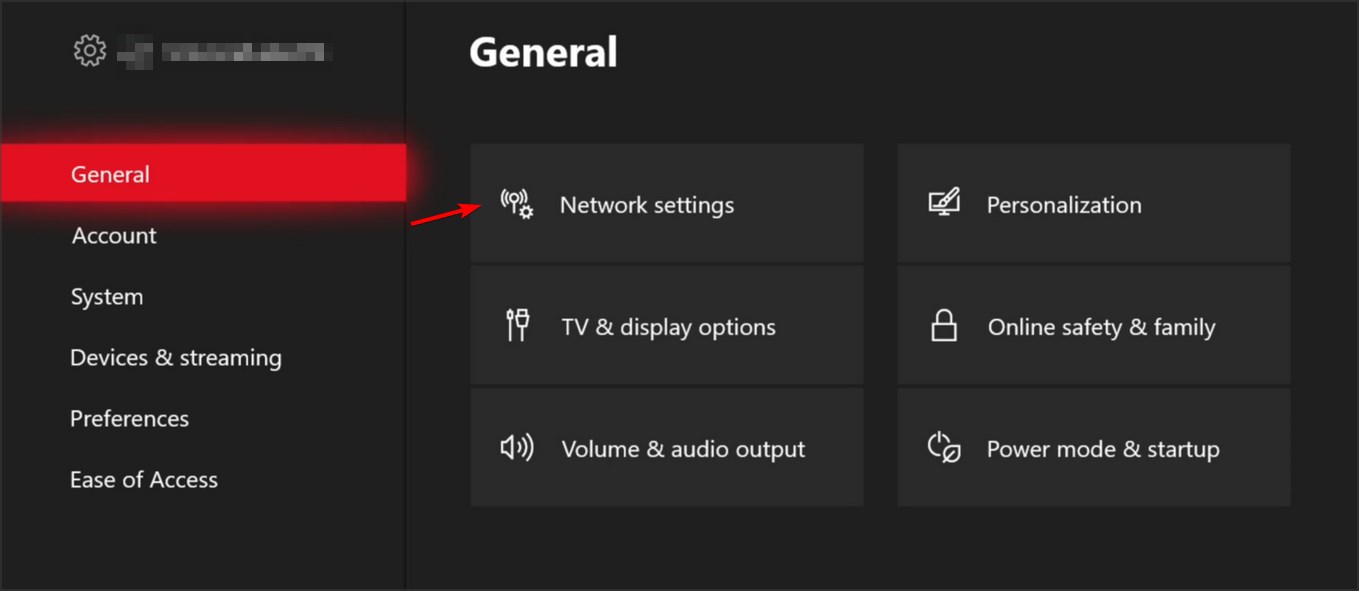Select the Online safety & family padlock icon
Image resolution: width=1359 pixels, height=591 pixels.
942,325
